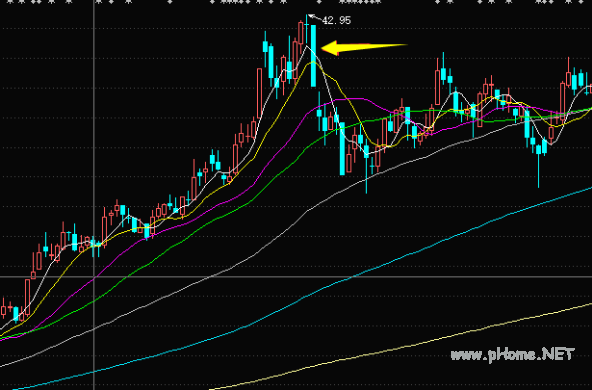Viewport: 592px width, 390px height.
Task: Select the tall red candle near bottom-left
Action: pyautogui.click(x=27, y=297)
